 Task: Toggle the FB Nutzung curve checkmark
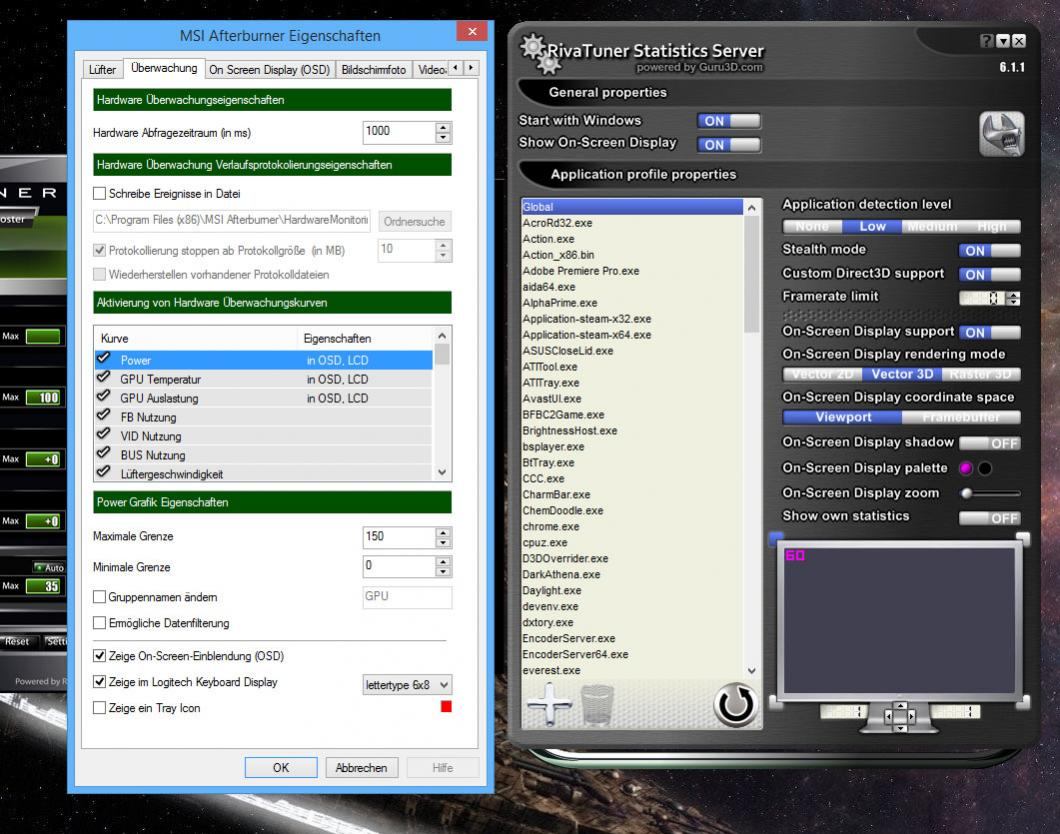(103, 416)
